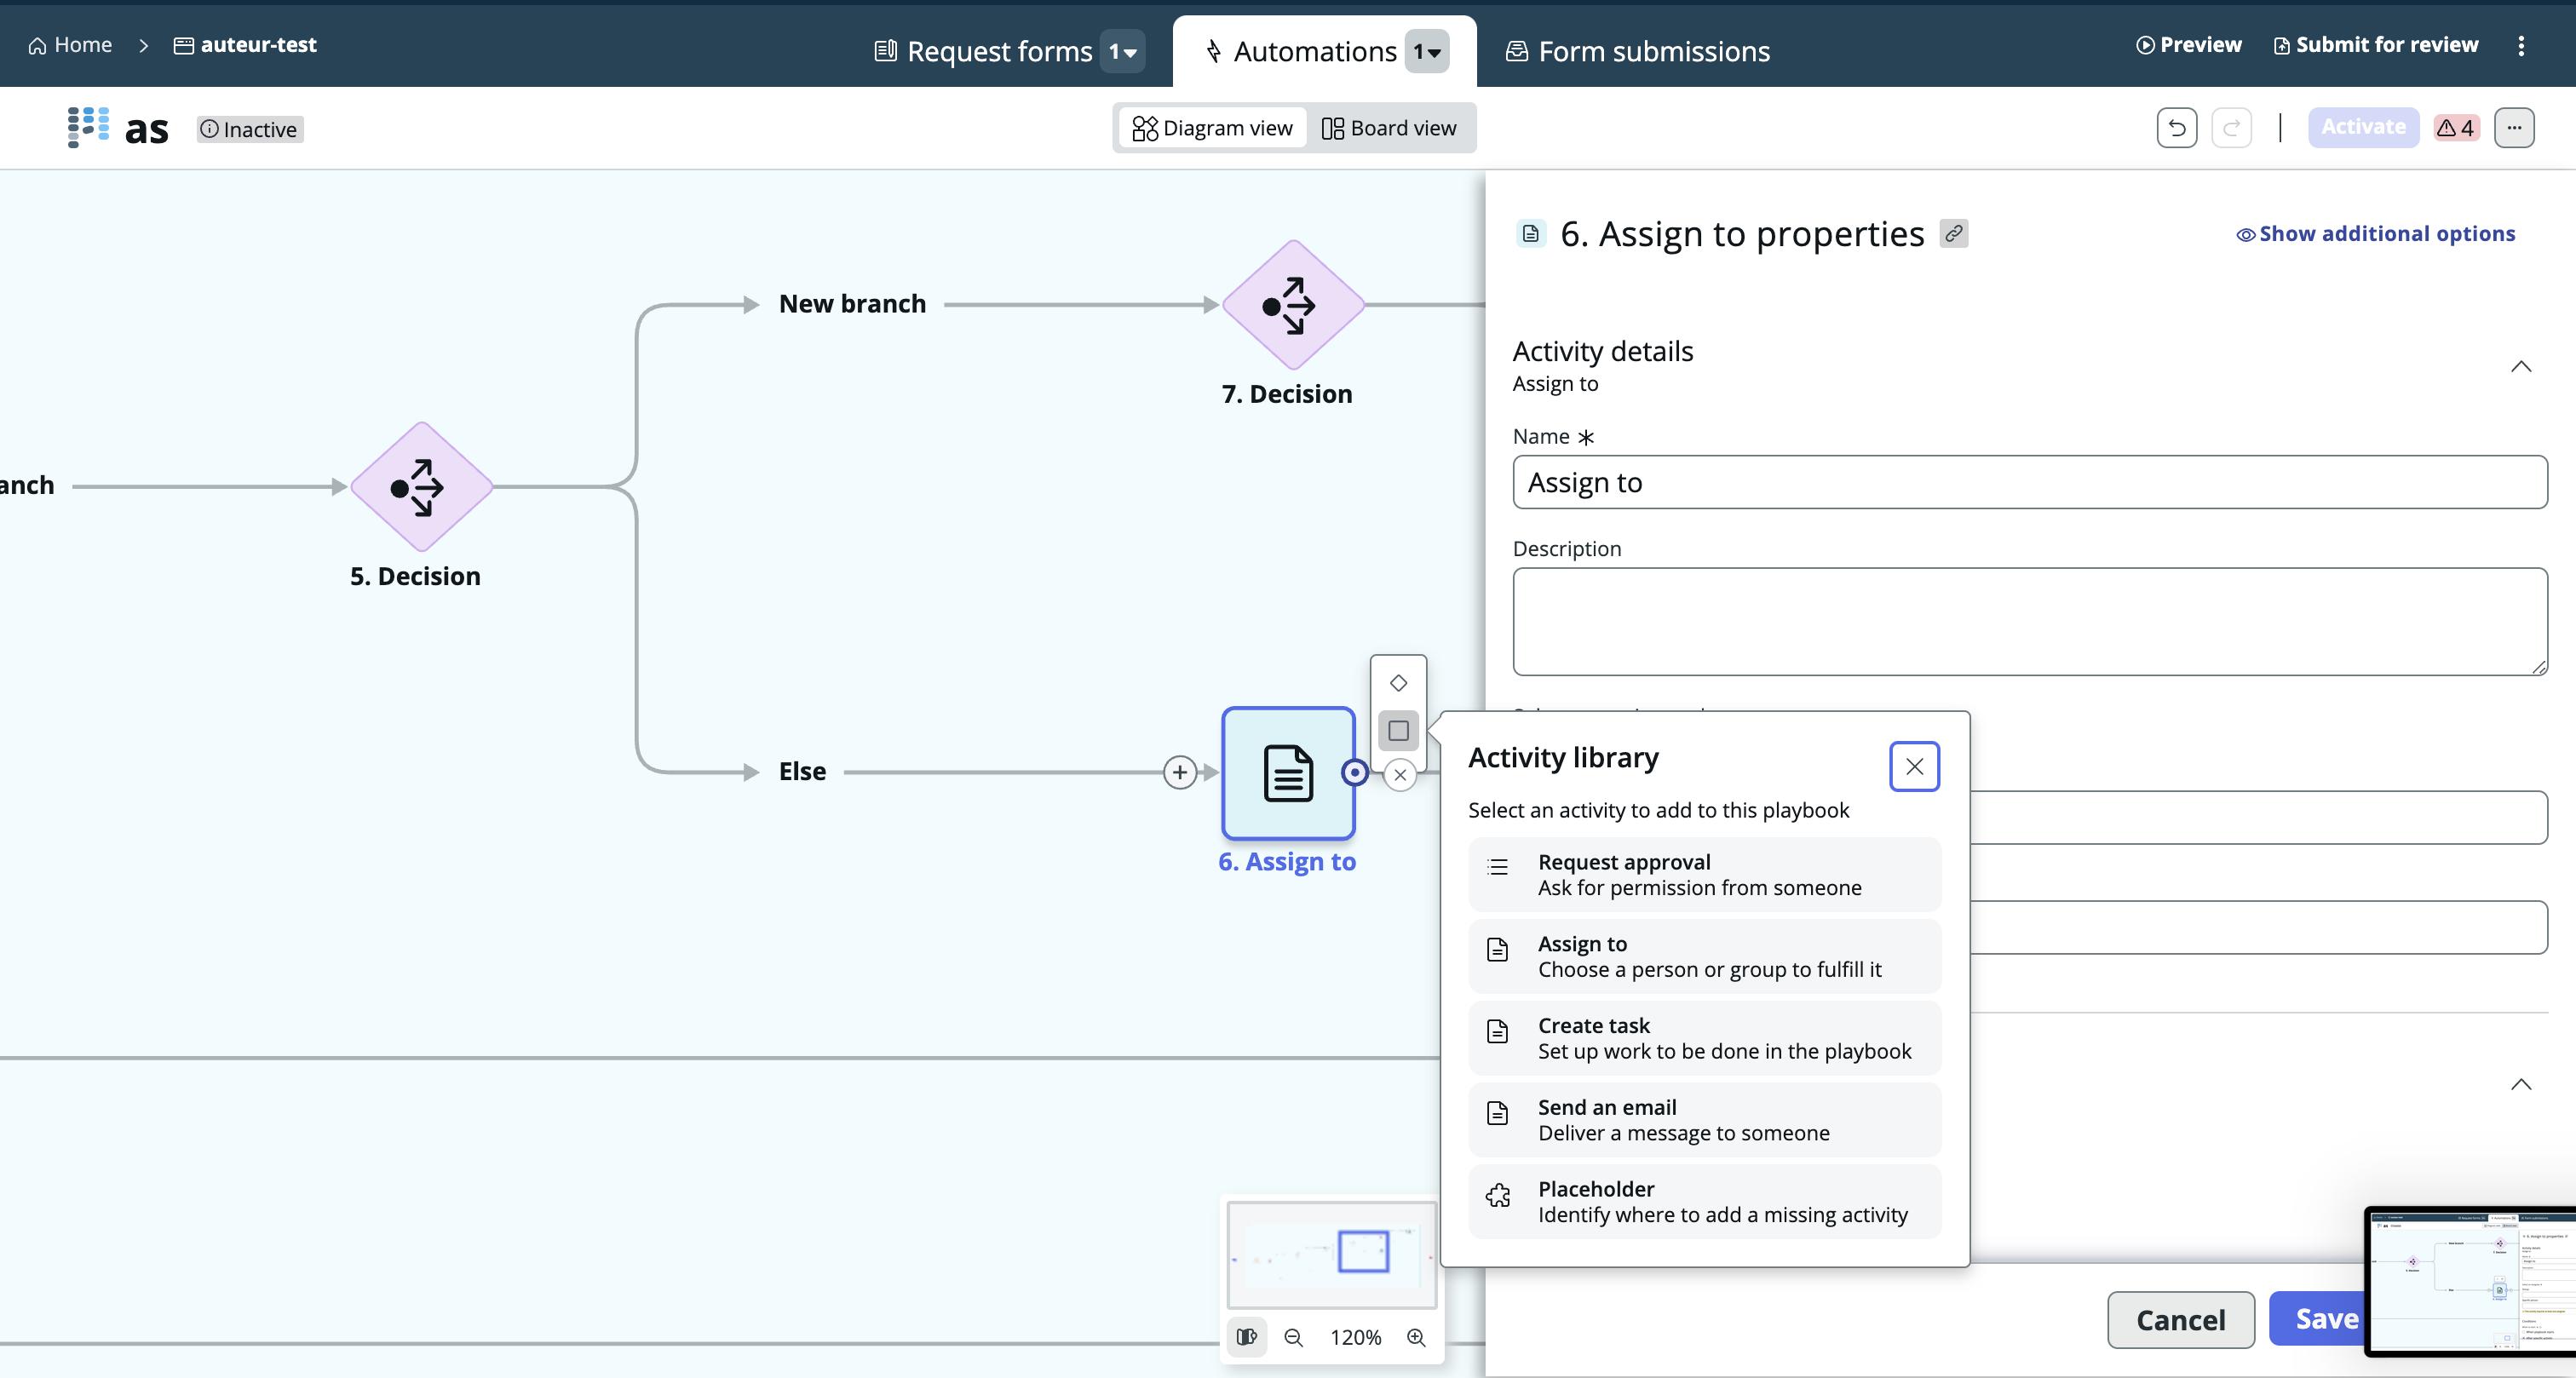Switch to Board view
Image resolution: width=2576 pixels, height=1378 pixels.
(x=1389, y=128)
